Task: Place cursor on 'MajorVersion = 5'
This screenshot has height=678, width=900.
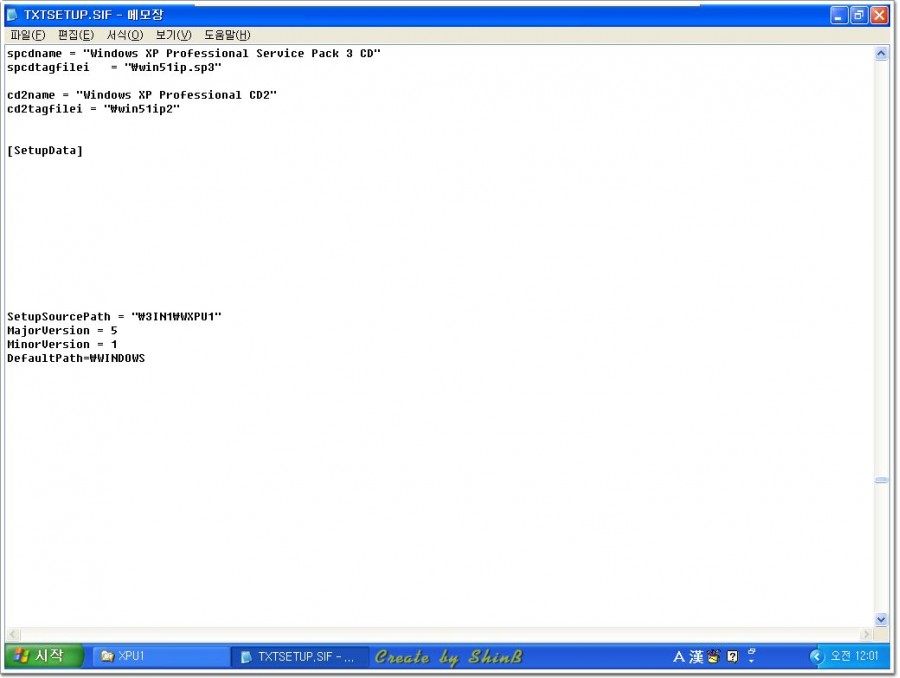Action: [x=62, y=330]
